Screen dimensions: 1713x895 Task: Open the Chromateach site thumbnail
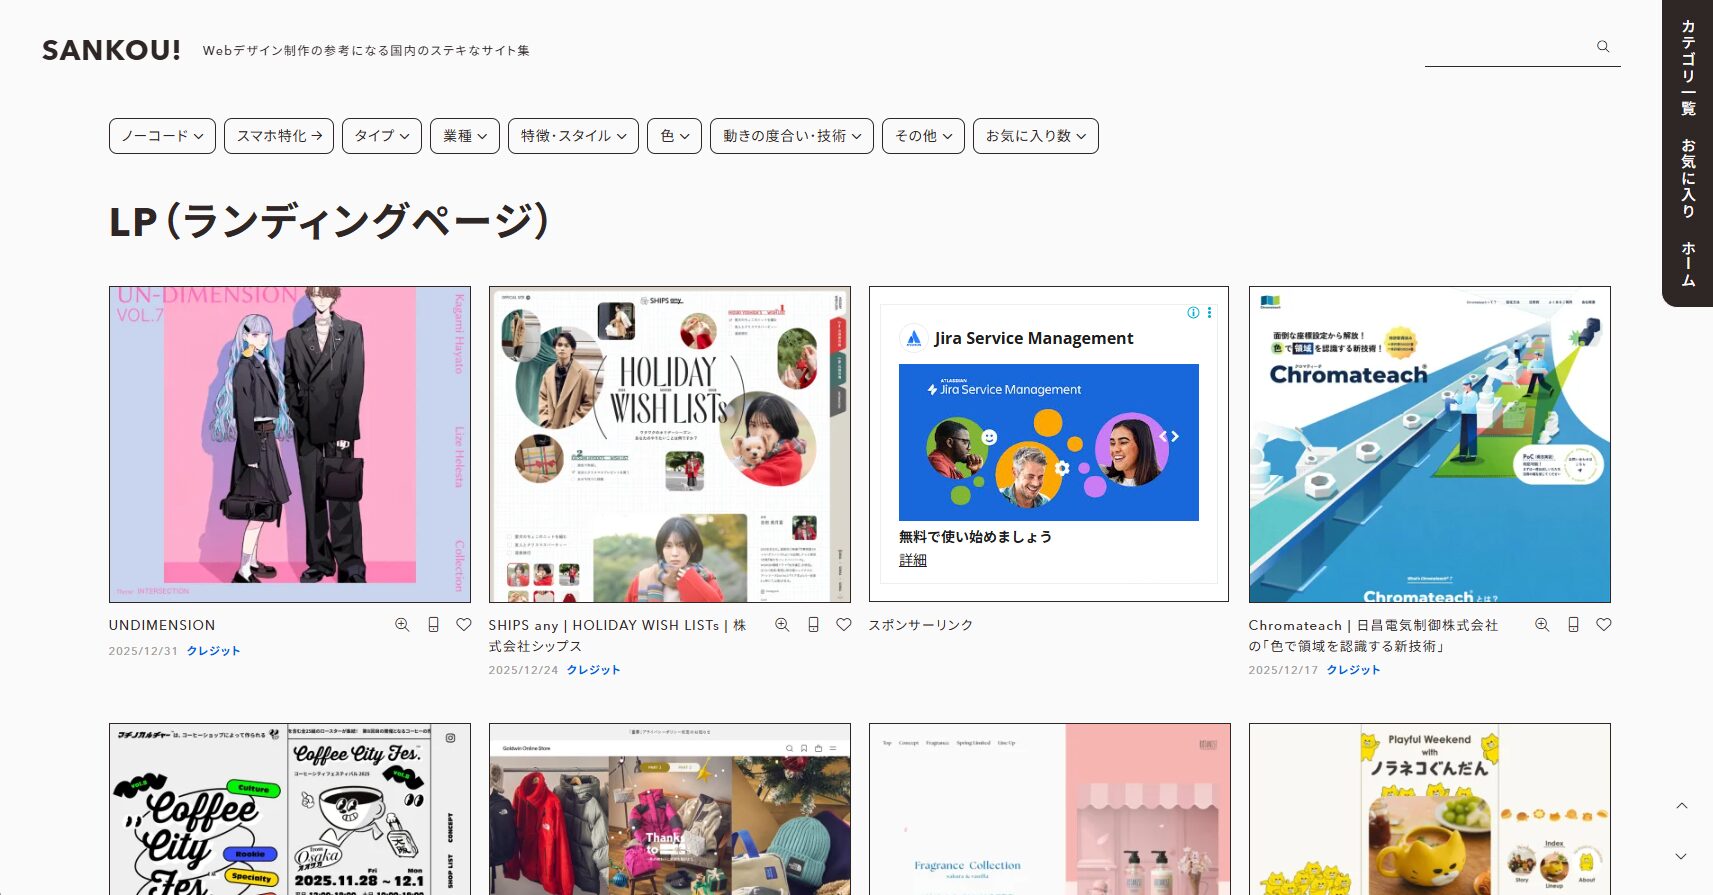(x=1429, y=445)
